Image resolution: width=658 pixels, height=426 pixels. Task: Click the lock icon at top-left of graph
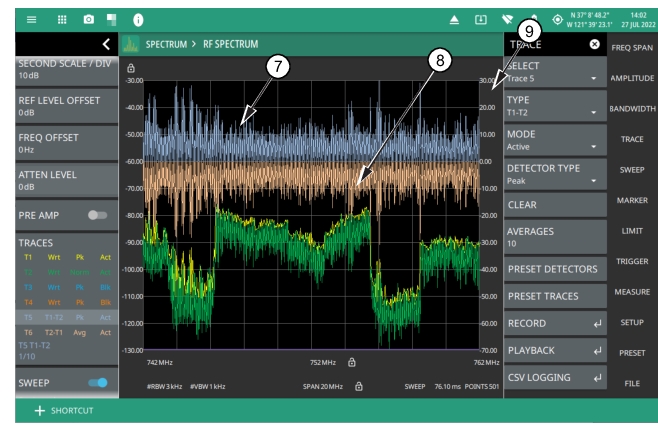(131, 68)
